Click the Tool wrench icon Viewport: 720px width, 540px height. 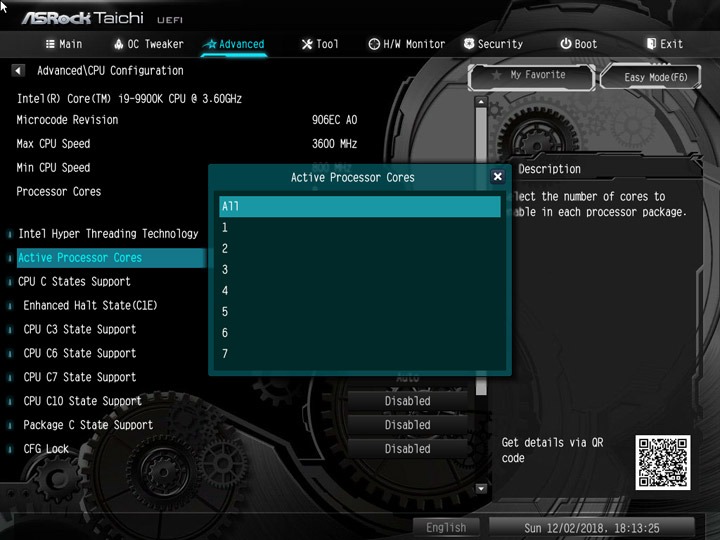point(307,44)
